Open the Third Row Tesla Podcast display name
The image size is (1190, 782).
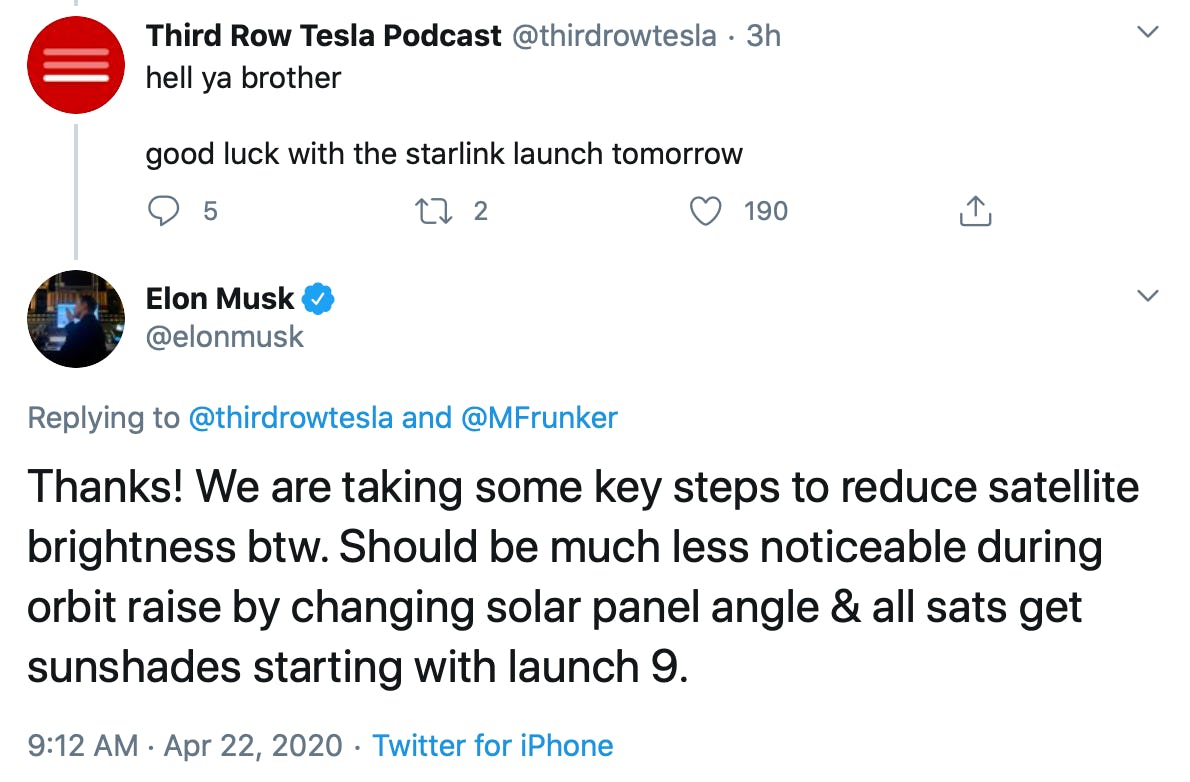tap(323, 36)
